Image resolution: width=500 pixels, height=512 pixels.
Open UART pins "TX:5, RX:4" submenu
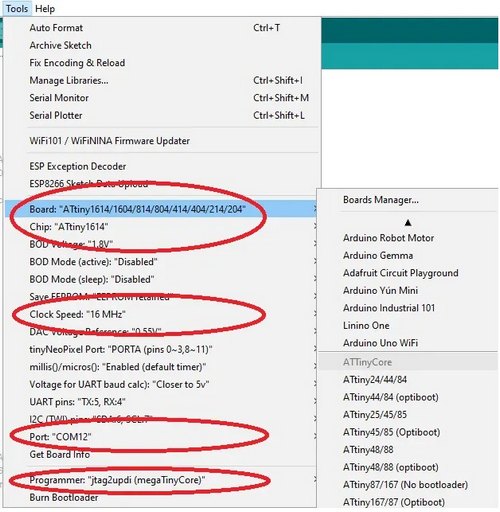click(162, 402)
